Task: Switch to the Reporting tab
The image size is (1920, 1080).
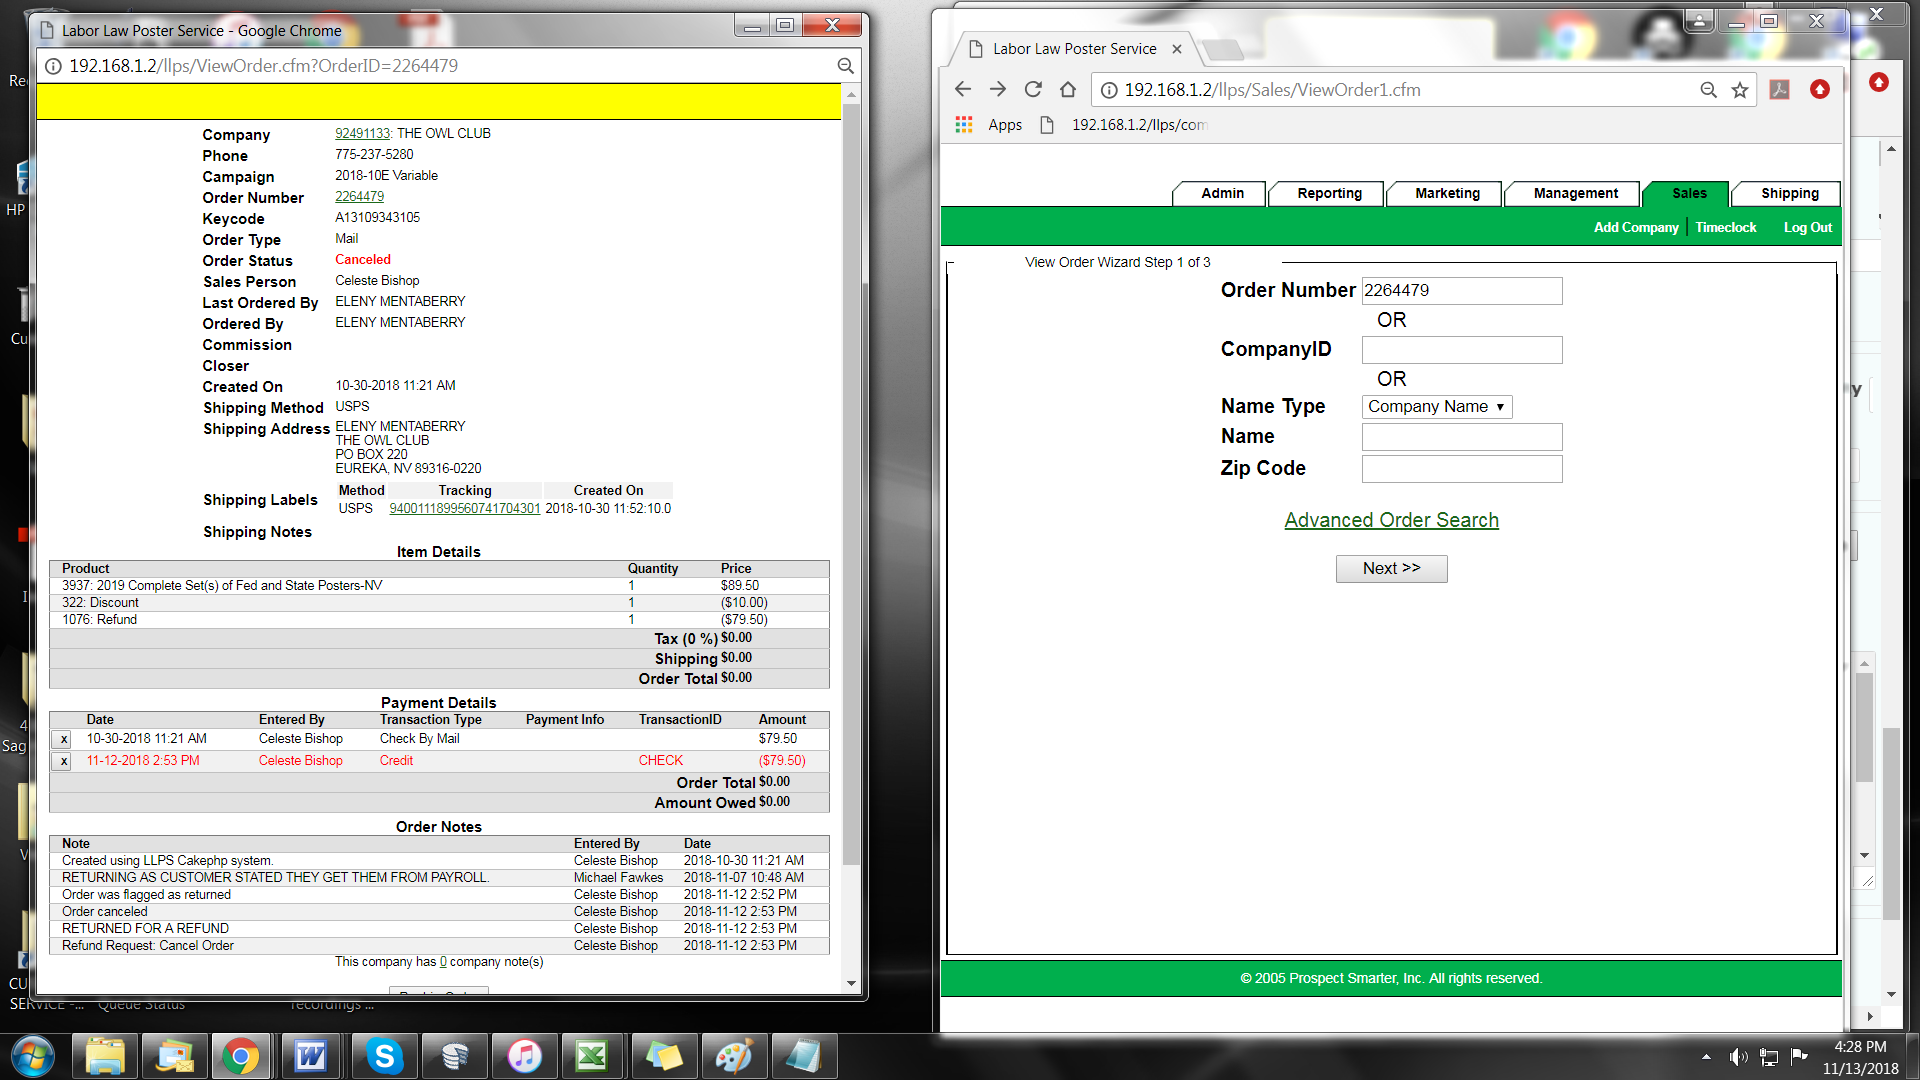Action: tap(1329, 194)
